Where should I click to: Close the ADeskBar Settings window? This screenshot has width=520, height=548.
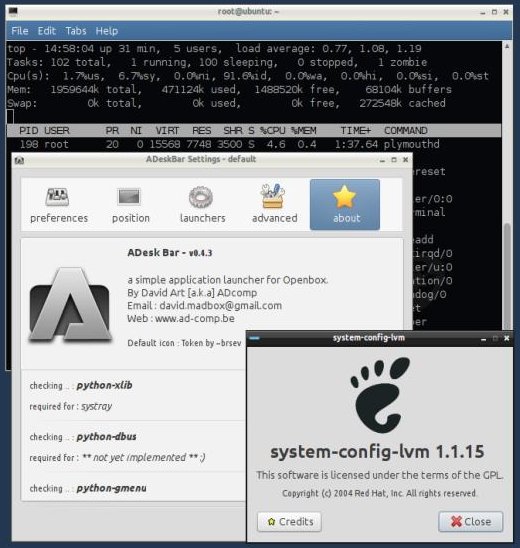[x=405, y=160]
